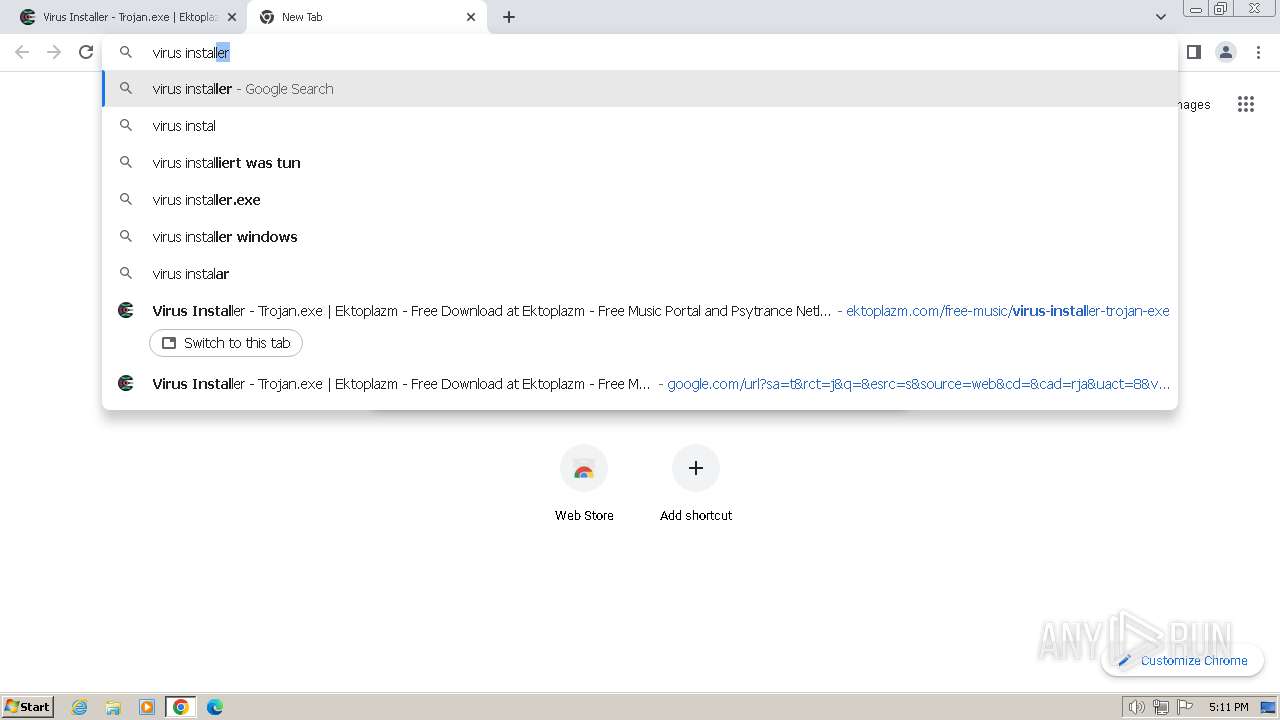Launch Internet Explorer from the taskbar

tap(80, 707)
